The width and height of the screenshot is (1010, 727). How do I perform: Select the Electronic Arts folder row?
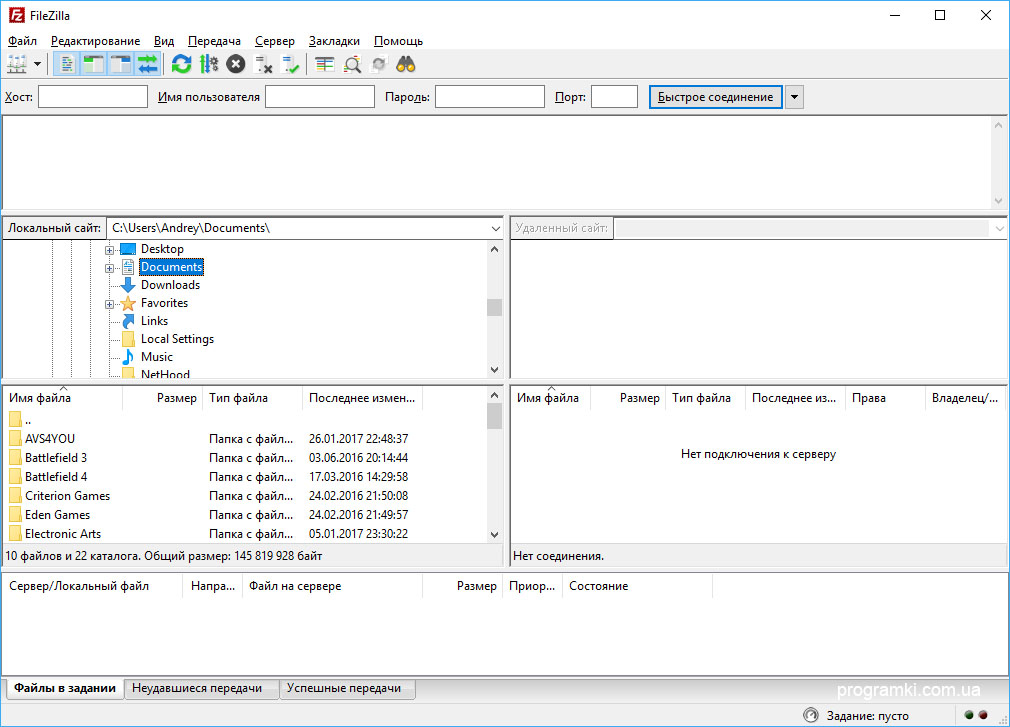(x=245, y=534)
